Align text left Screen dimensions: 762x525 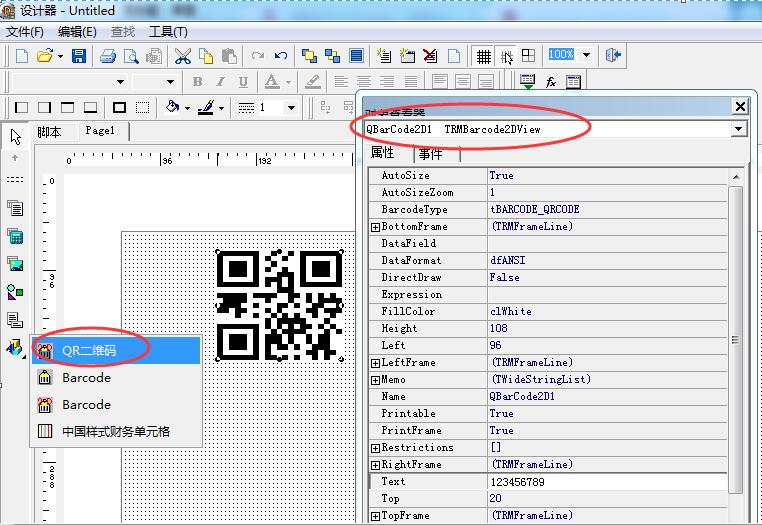click(341, 82)
